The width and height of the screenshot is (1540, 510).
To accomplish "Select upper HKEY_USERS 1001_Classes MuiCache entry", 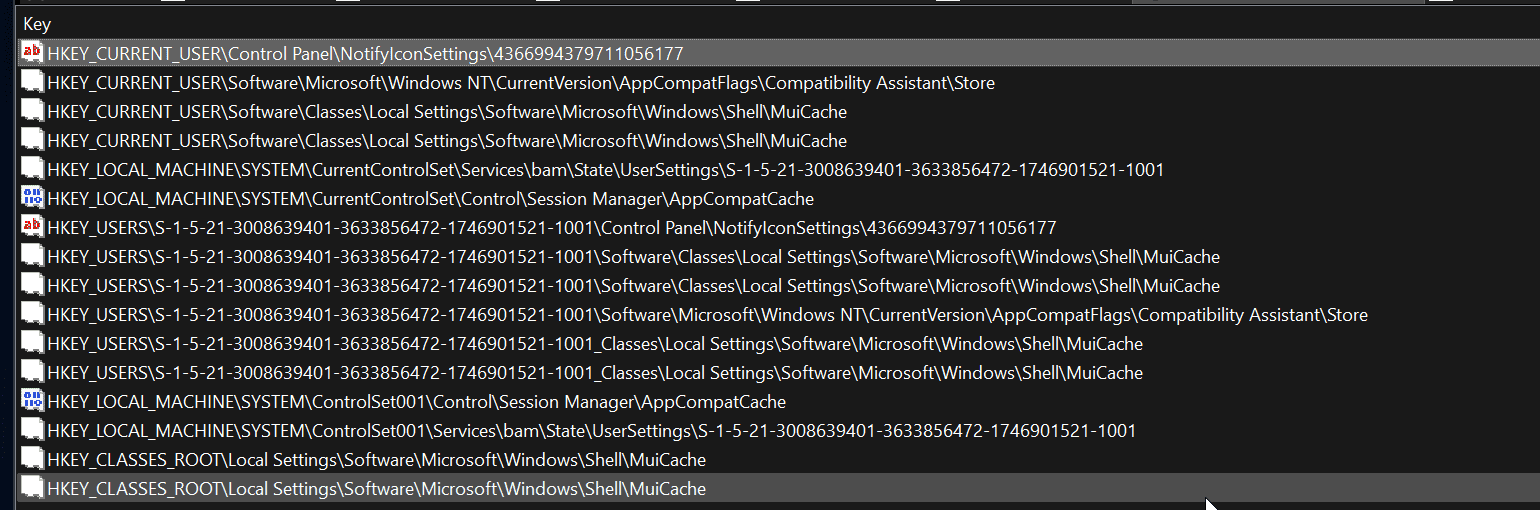I will [595, 343].
